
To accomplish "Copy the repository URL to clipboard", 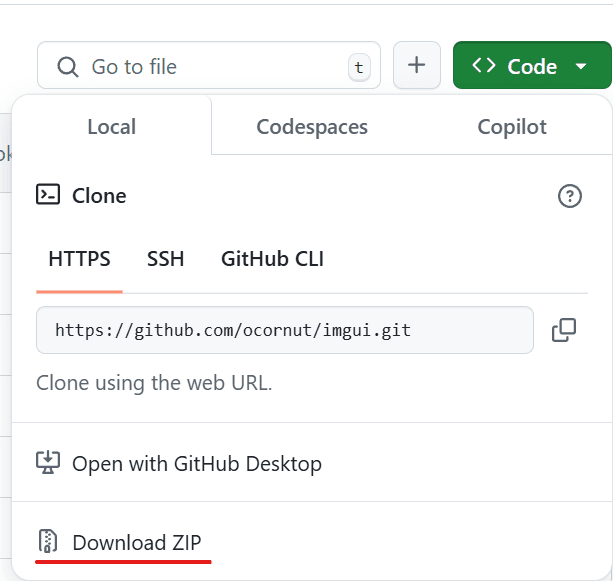I will [564, 330].
